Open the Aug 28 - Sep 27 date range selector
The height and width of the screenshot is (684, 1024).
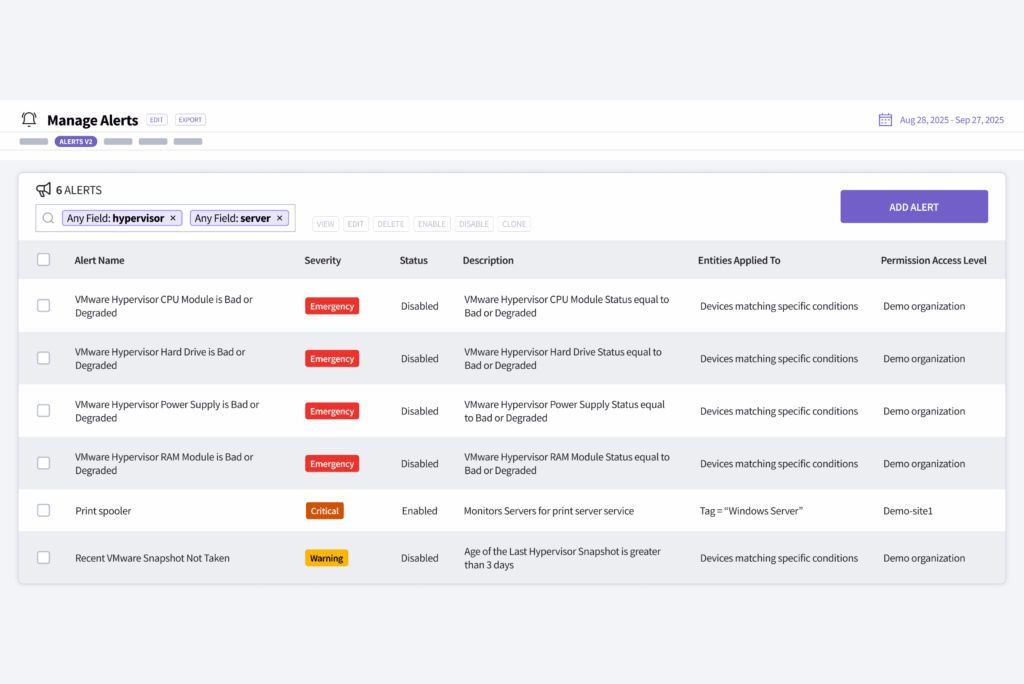950,119
